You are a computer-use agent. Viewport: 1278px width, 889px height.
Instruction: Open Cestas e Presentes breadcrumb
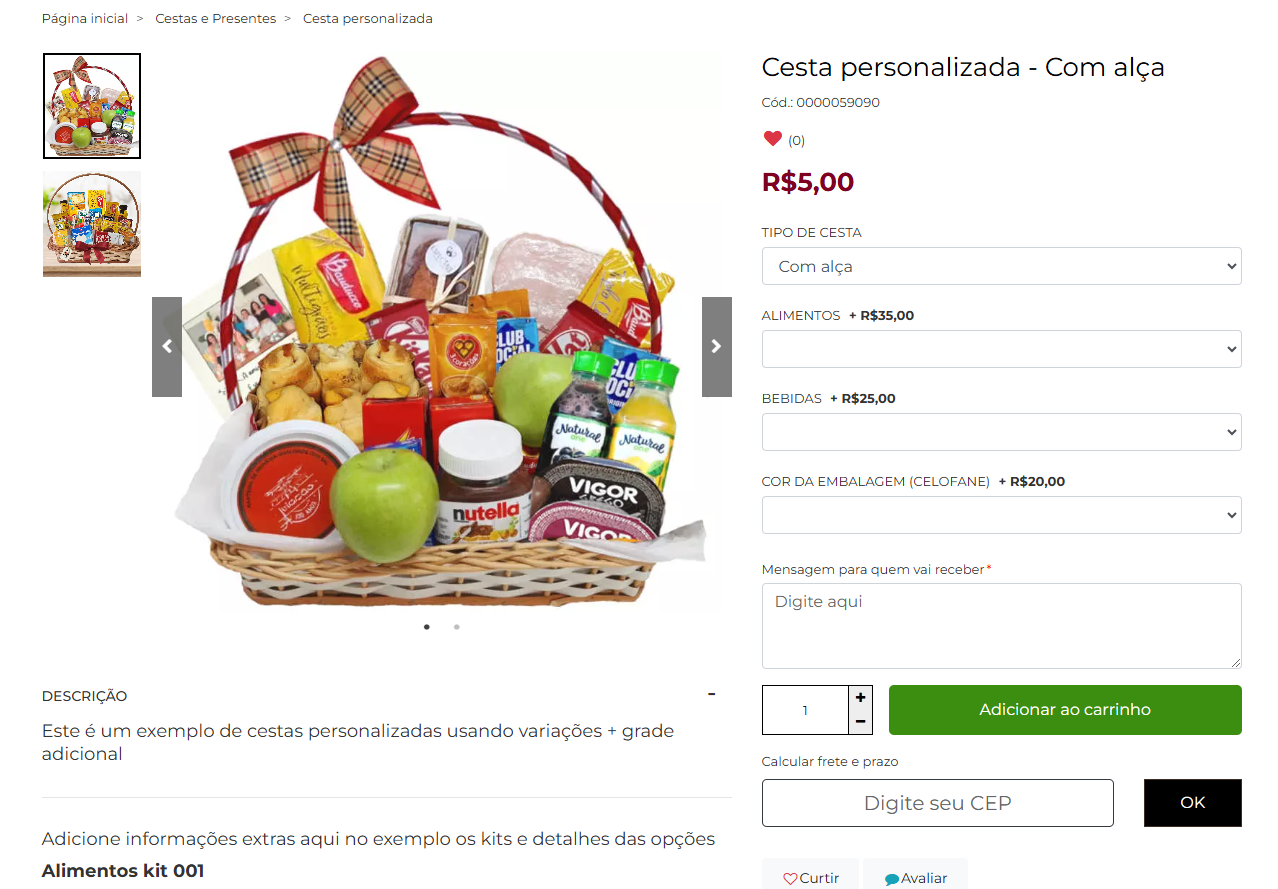click(215, 18)
